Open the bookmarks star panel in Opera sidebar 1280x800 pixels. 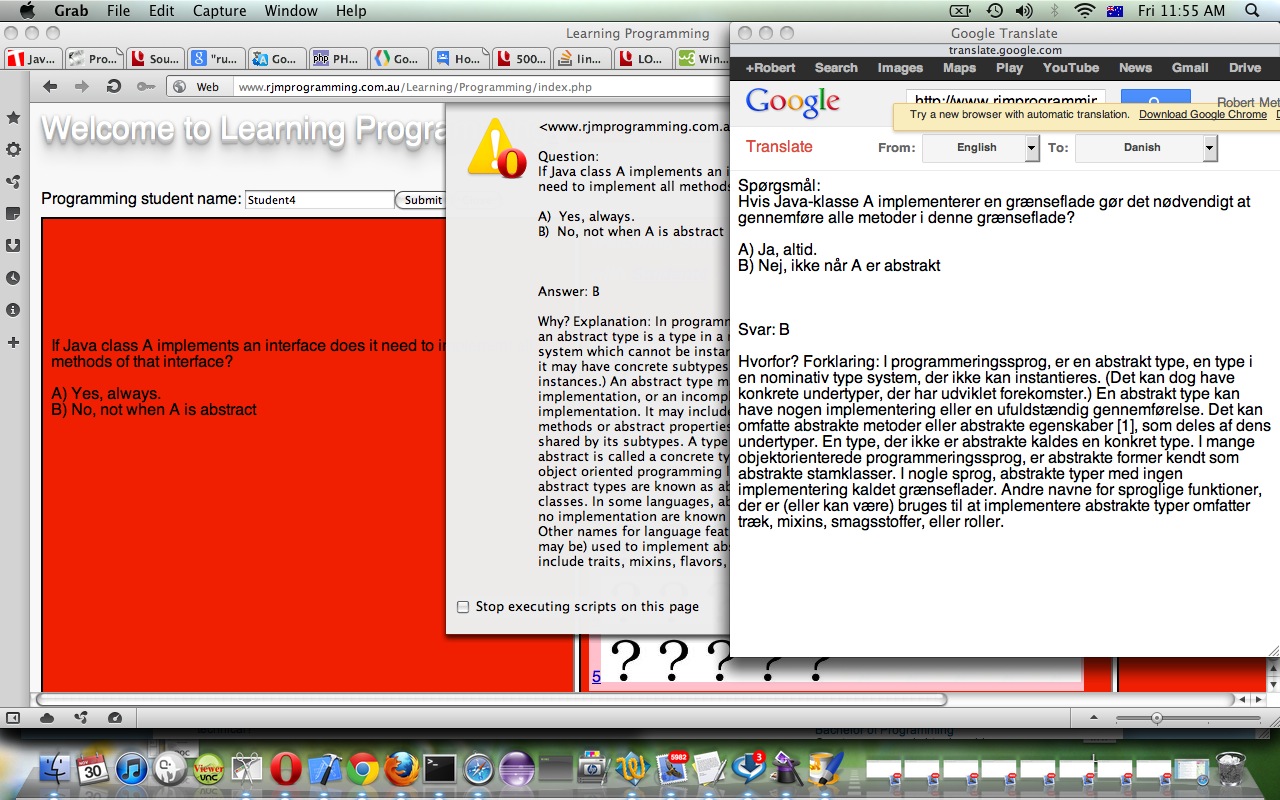[13, 118]
